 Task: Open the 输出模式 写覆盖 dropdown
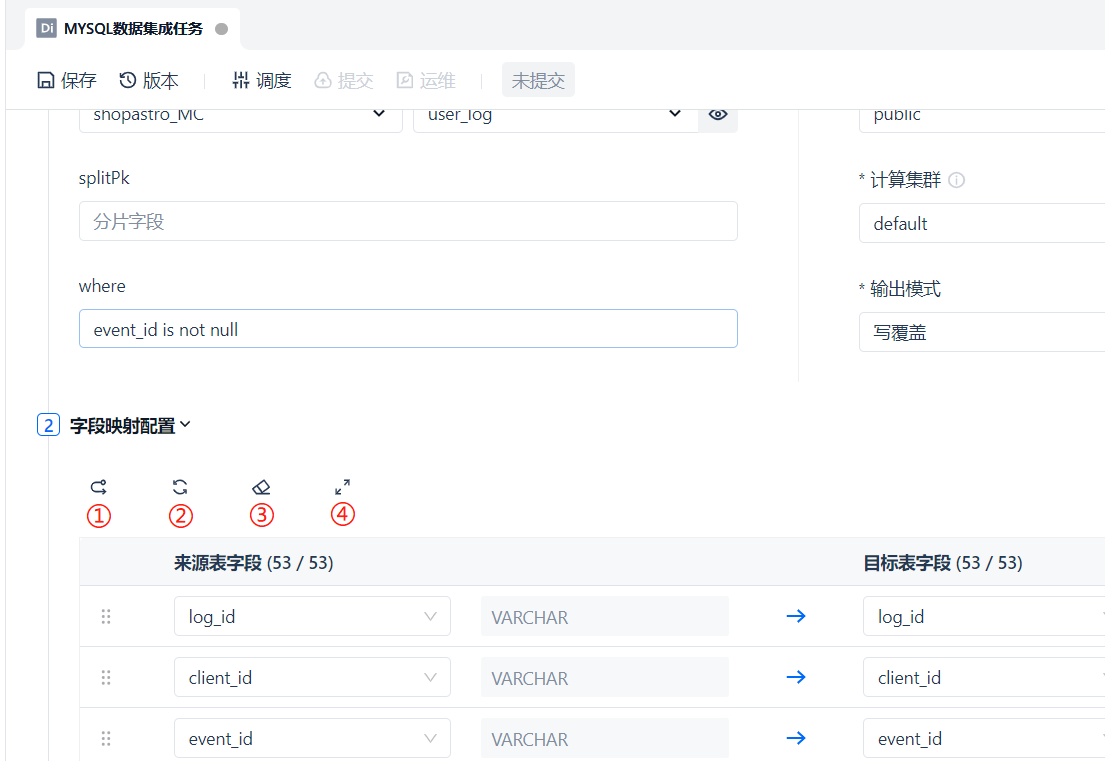click(980, 332)
